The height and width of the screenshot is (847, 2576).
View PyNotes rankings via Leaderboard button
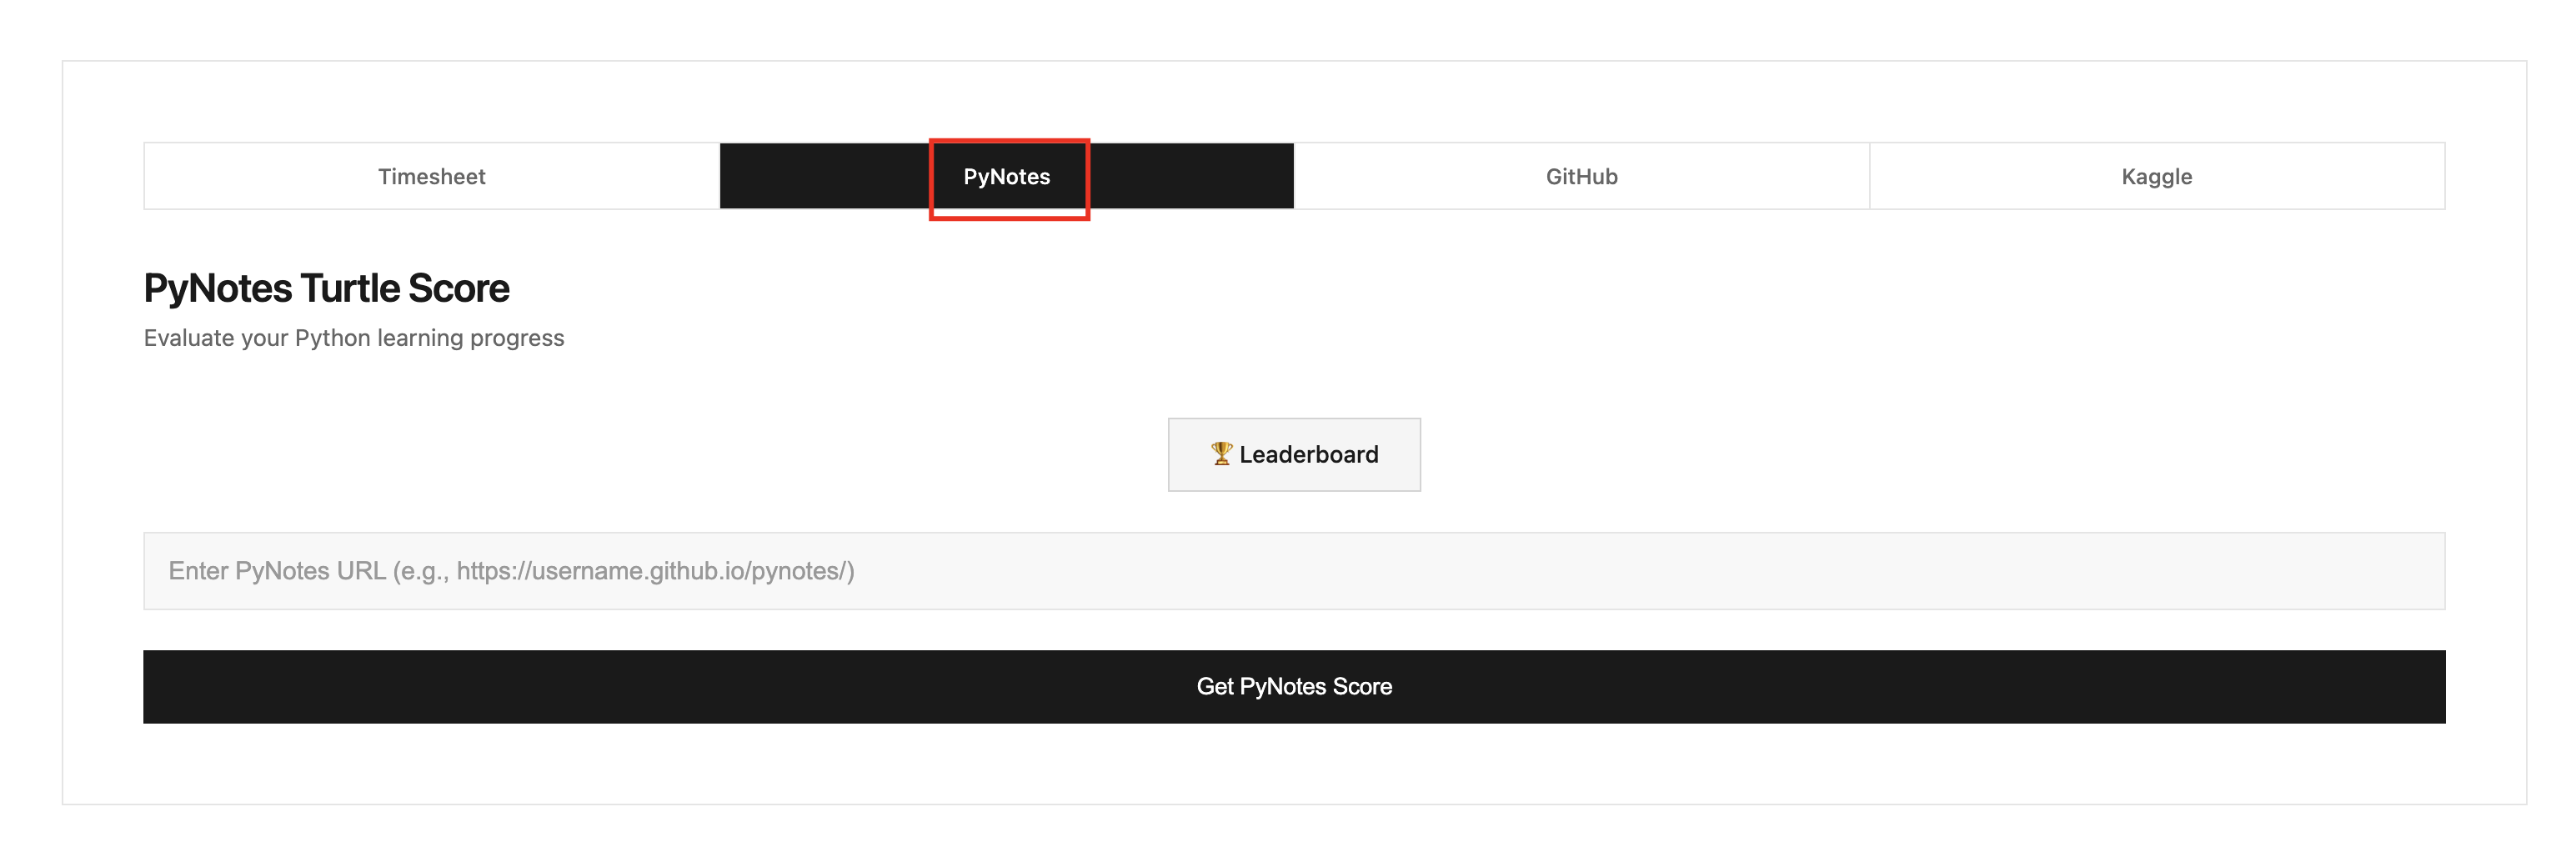(x=1294, y=455)
